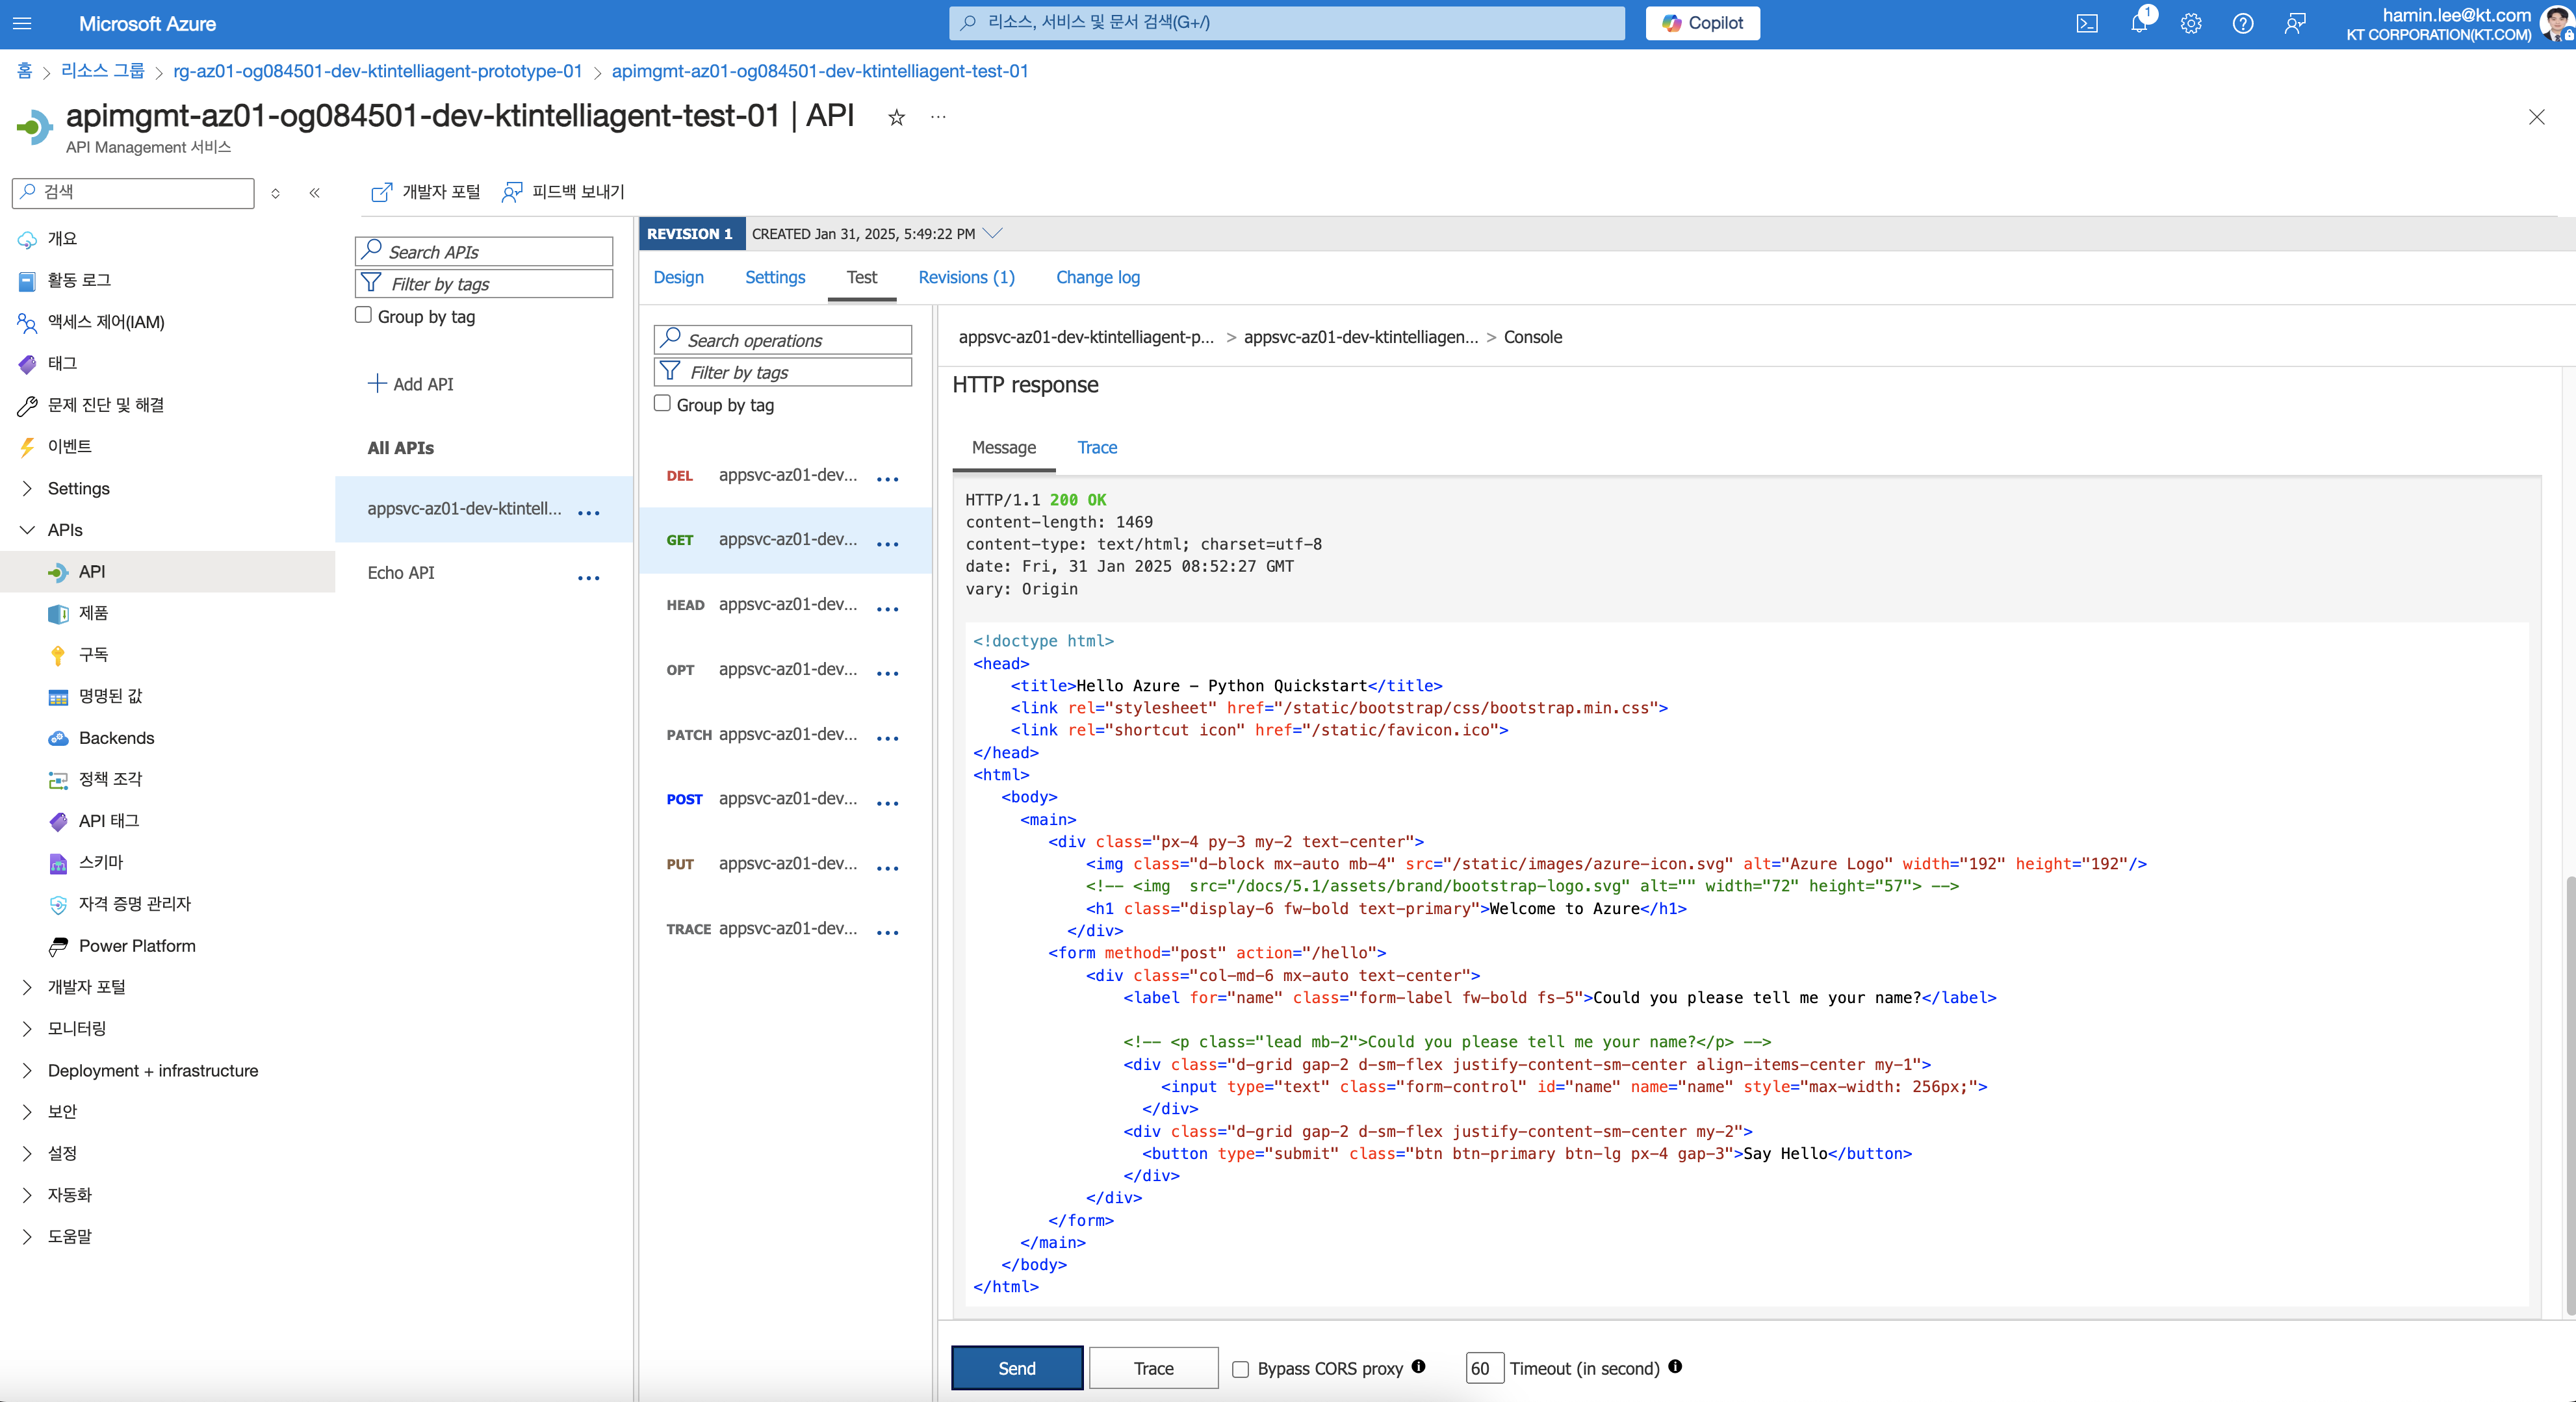Click info icon next to Timeout label

[x=1675, y=1366]
